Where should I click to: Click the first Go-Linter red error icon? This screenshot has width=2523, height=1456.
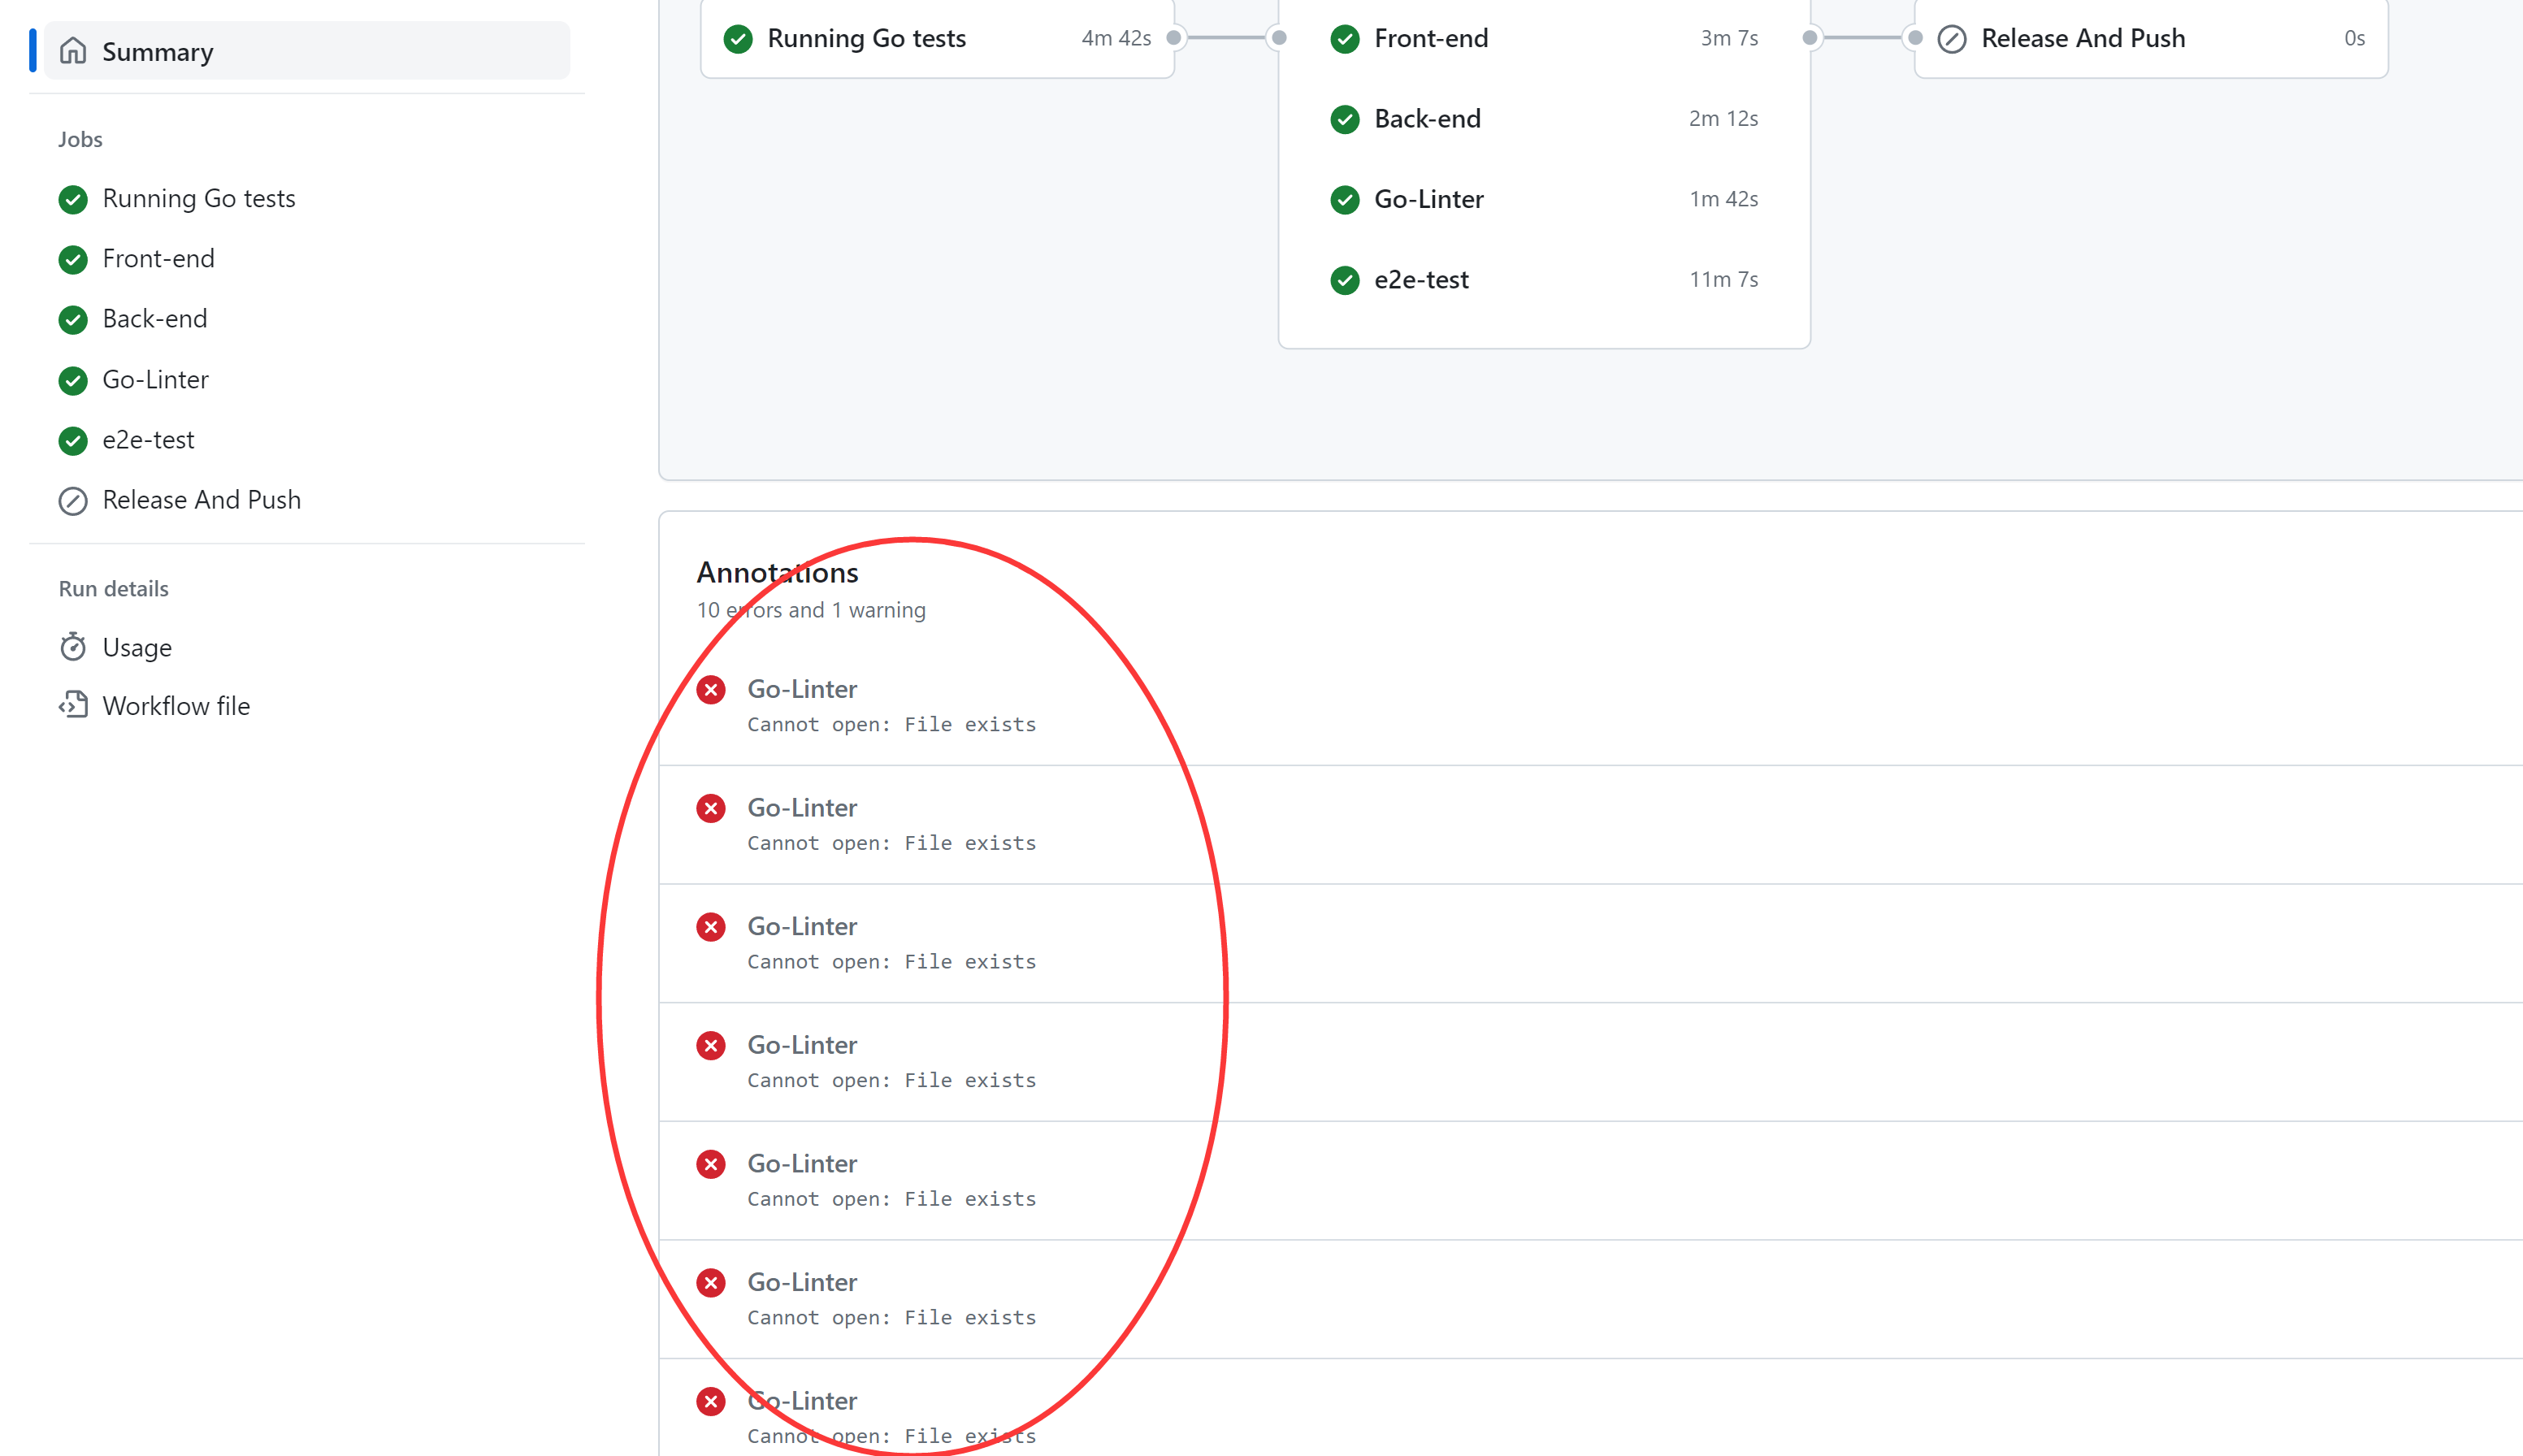click(711, 689)
